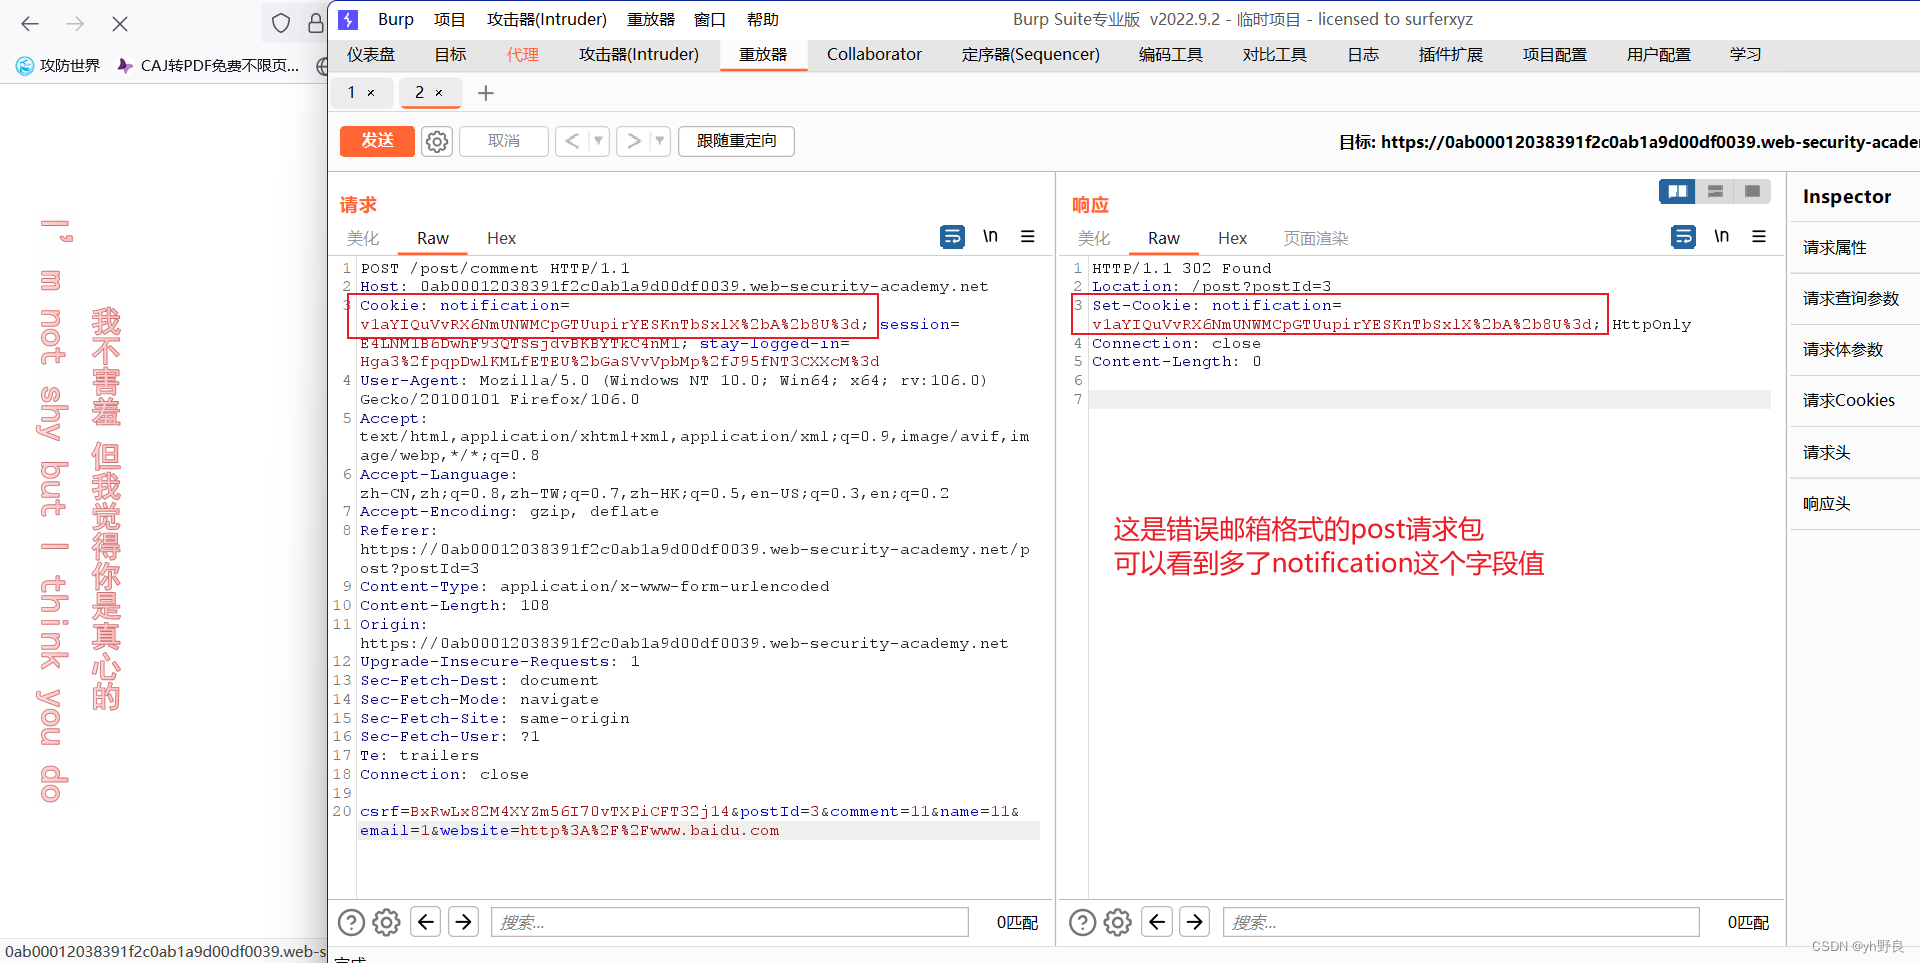
Task: Choose top-bottom request/response layout
Action: click(1715, 191)
